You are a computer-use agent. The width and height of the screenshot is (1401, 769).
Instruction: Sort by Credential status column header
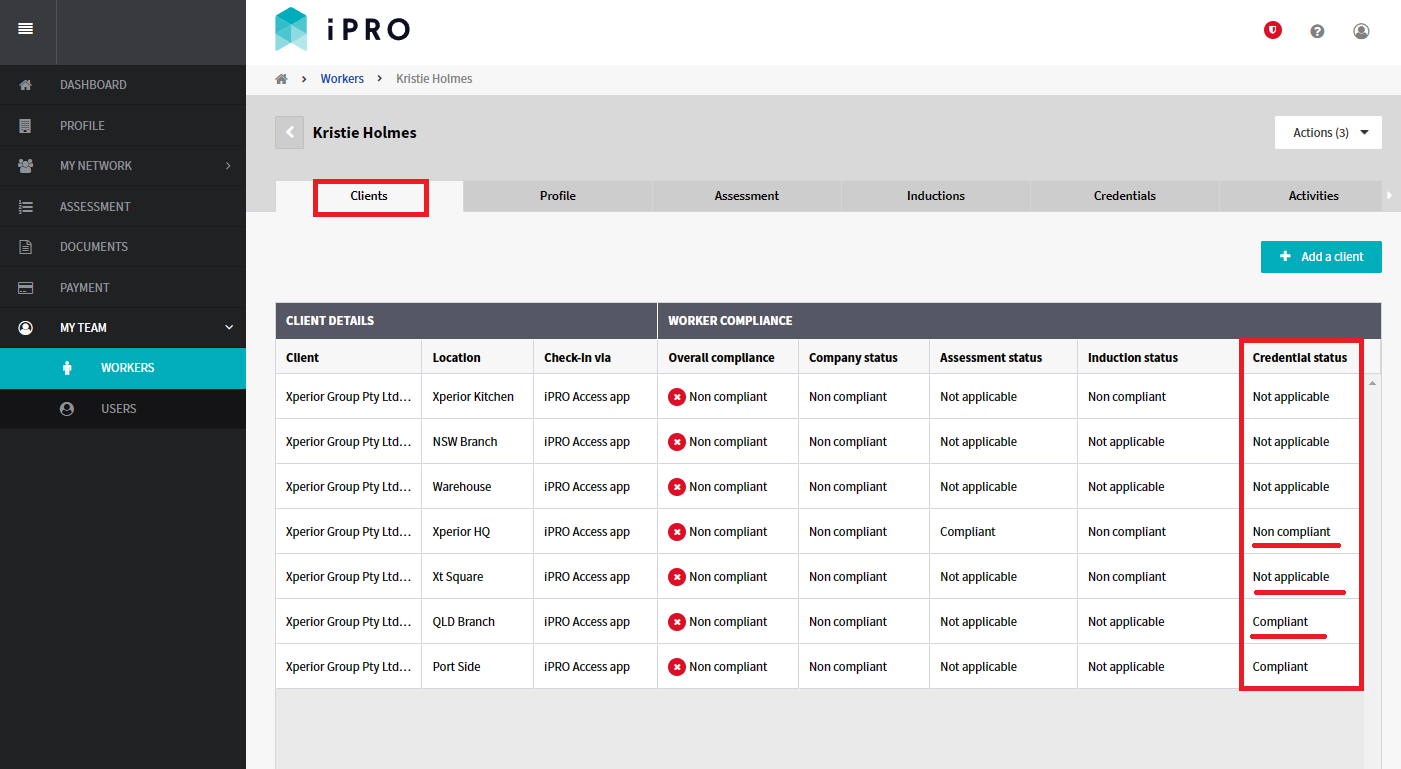[1300, 357]
